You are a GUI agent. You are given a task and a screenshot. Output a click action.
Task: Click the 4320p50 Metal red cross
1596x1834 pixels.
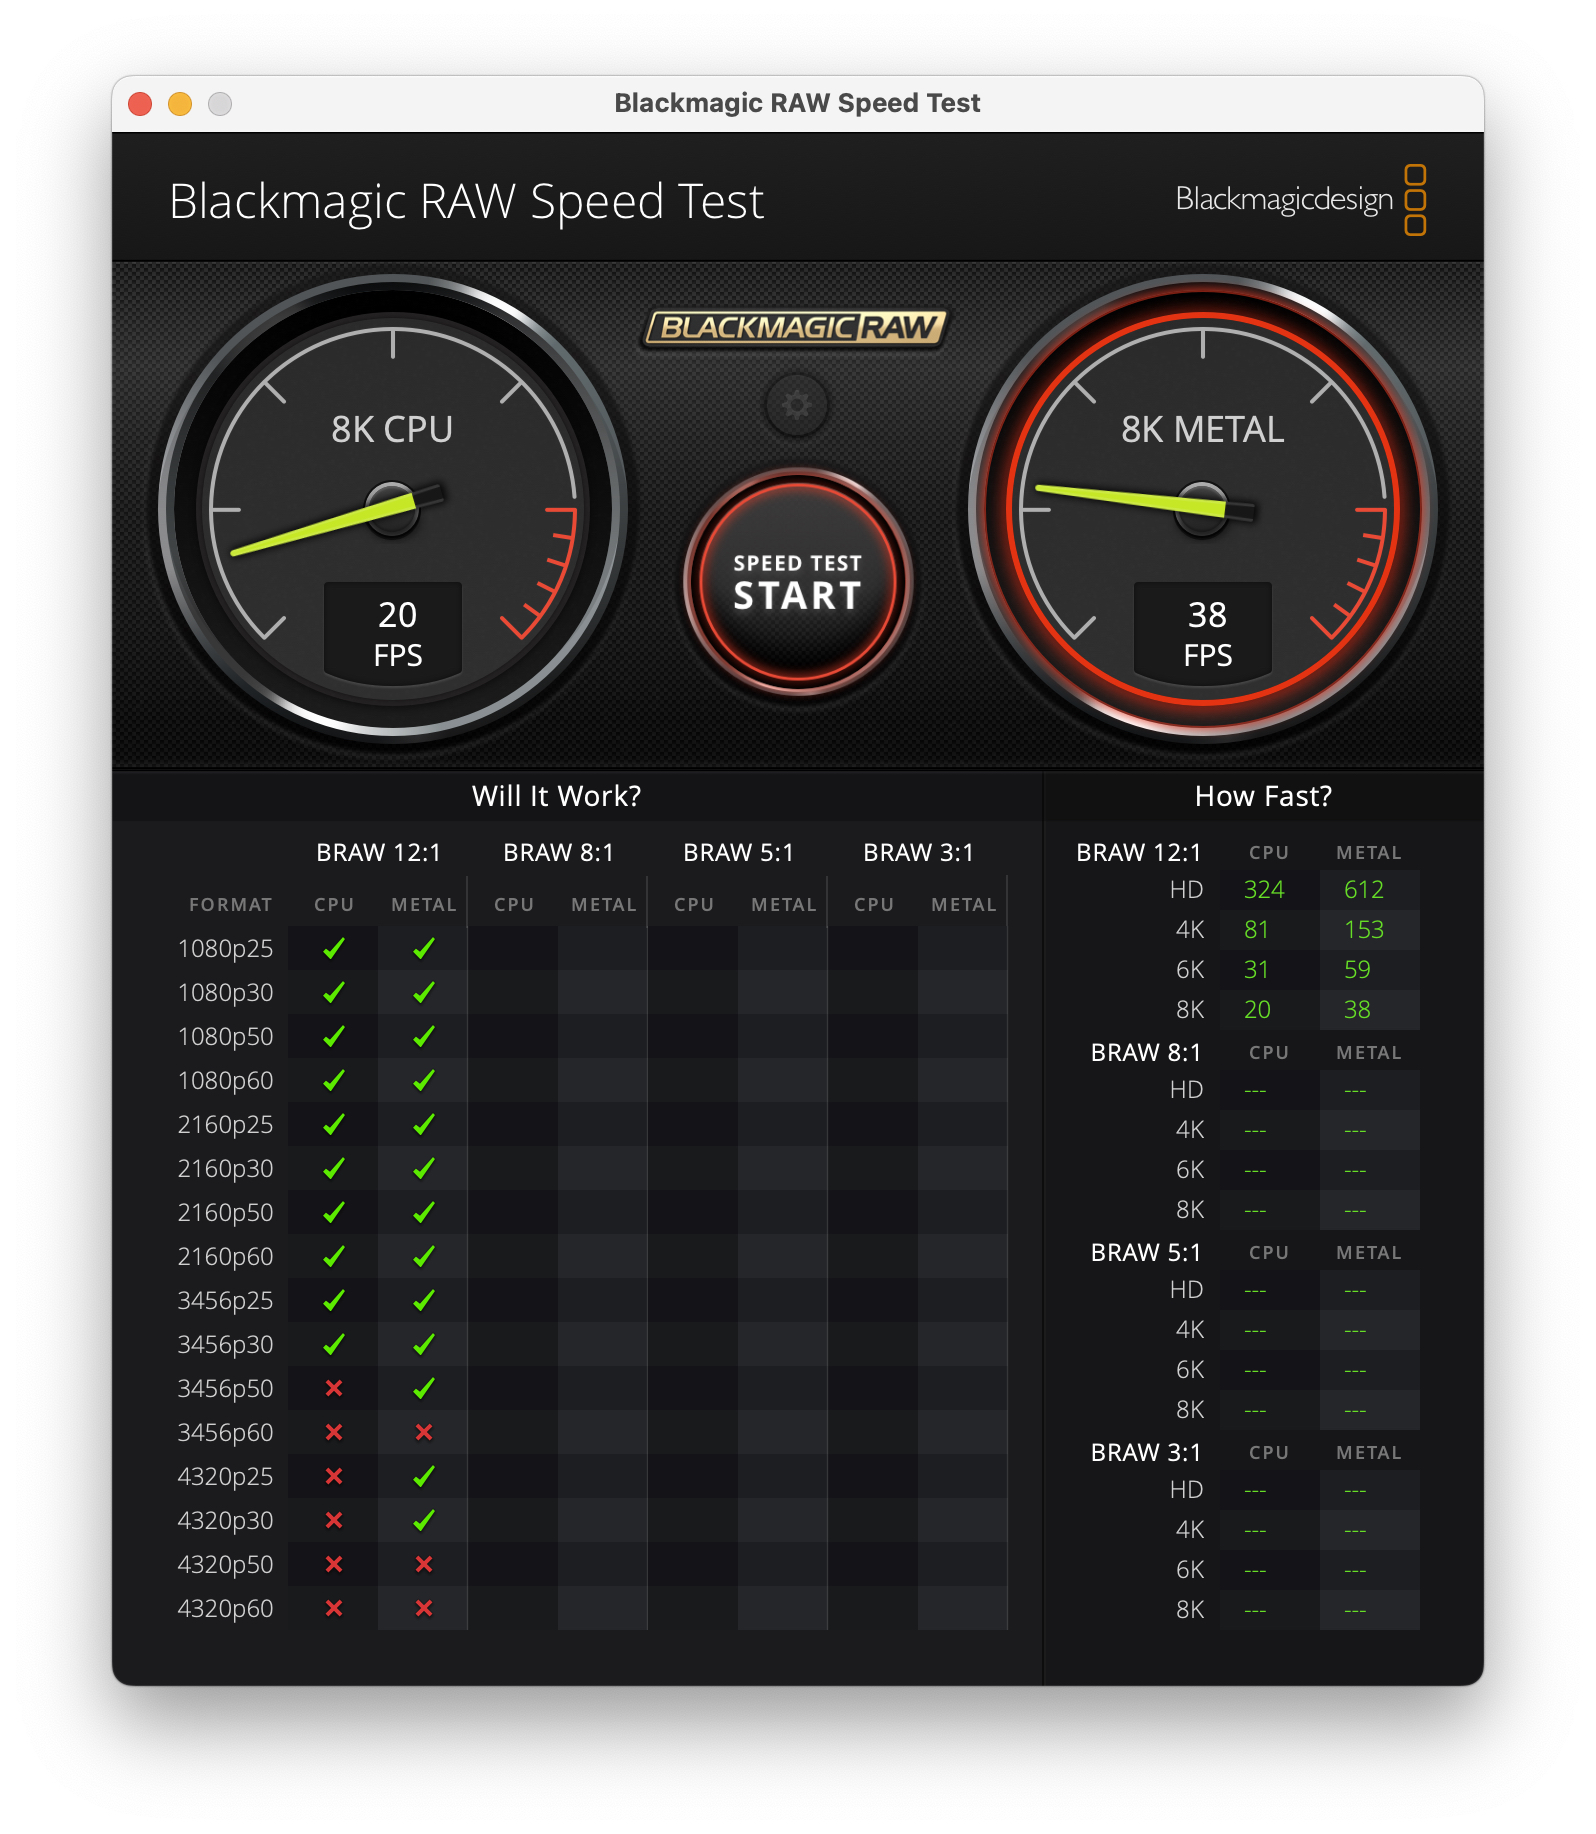tap(424, 1564)
